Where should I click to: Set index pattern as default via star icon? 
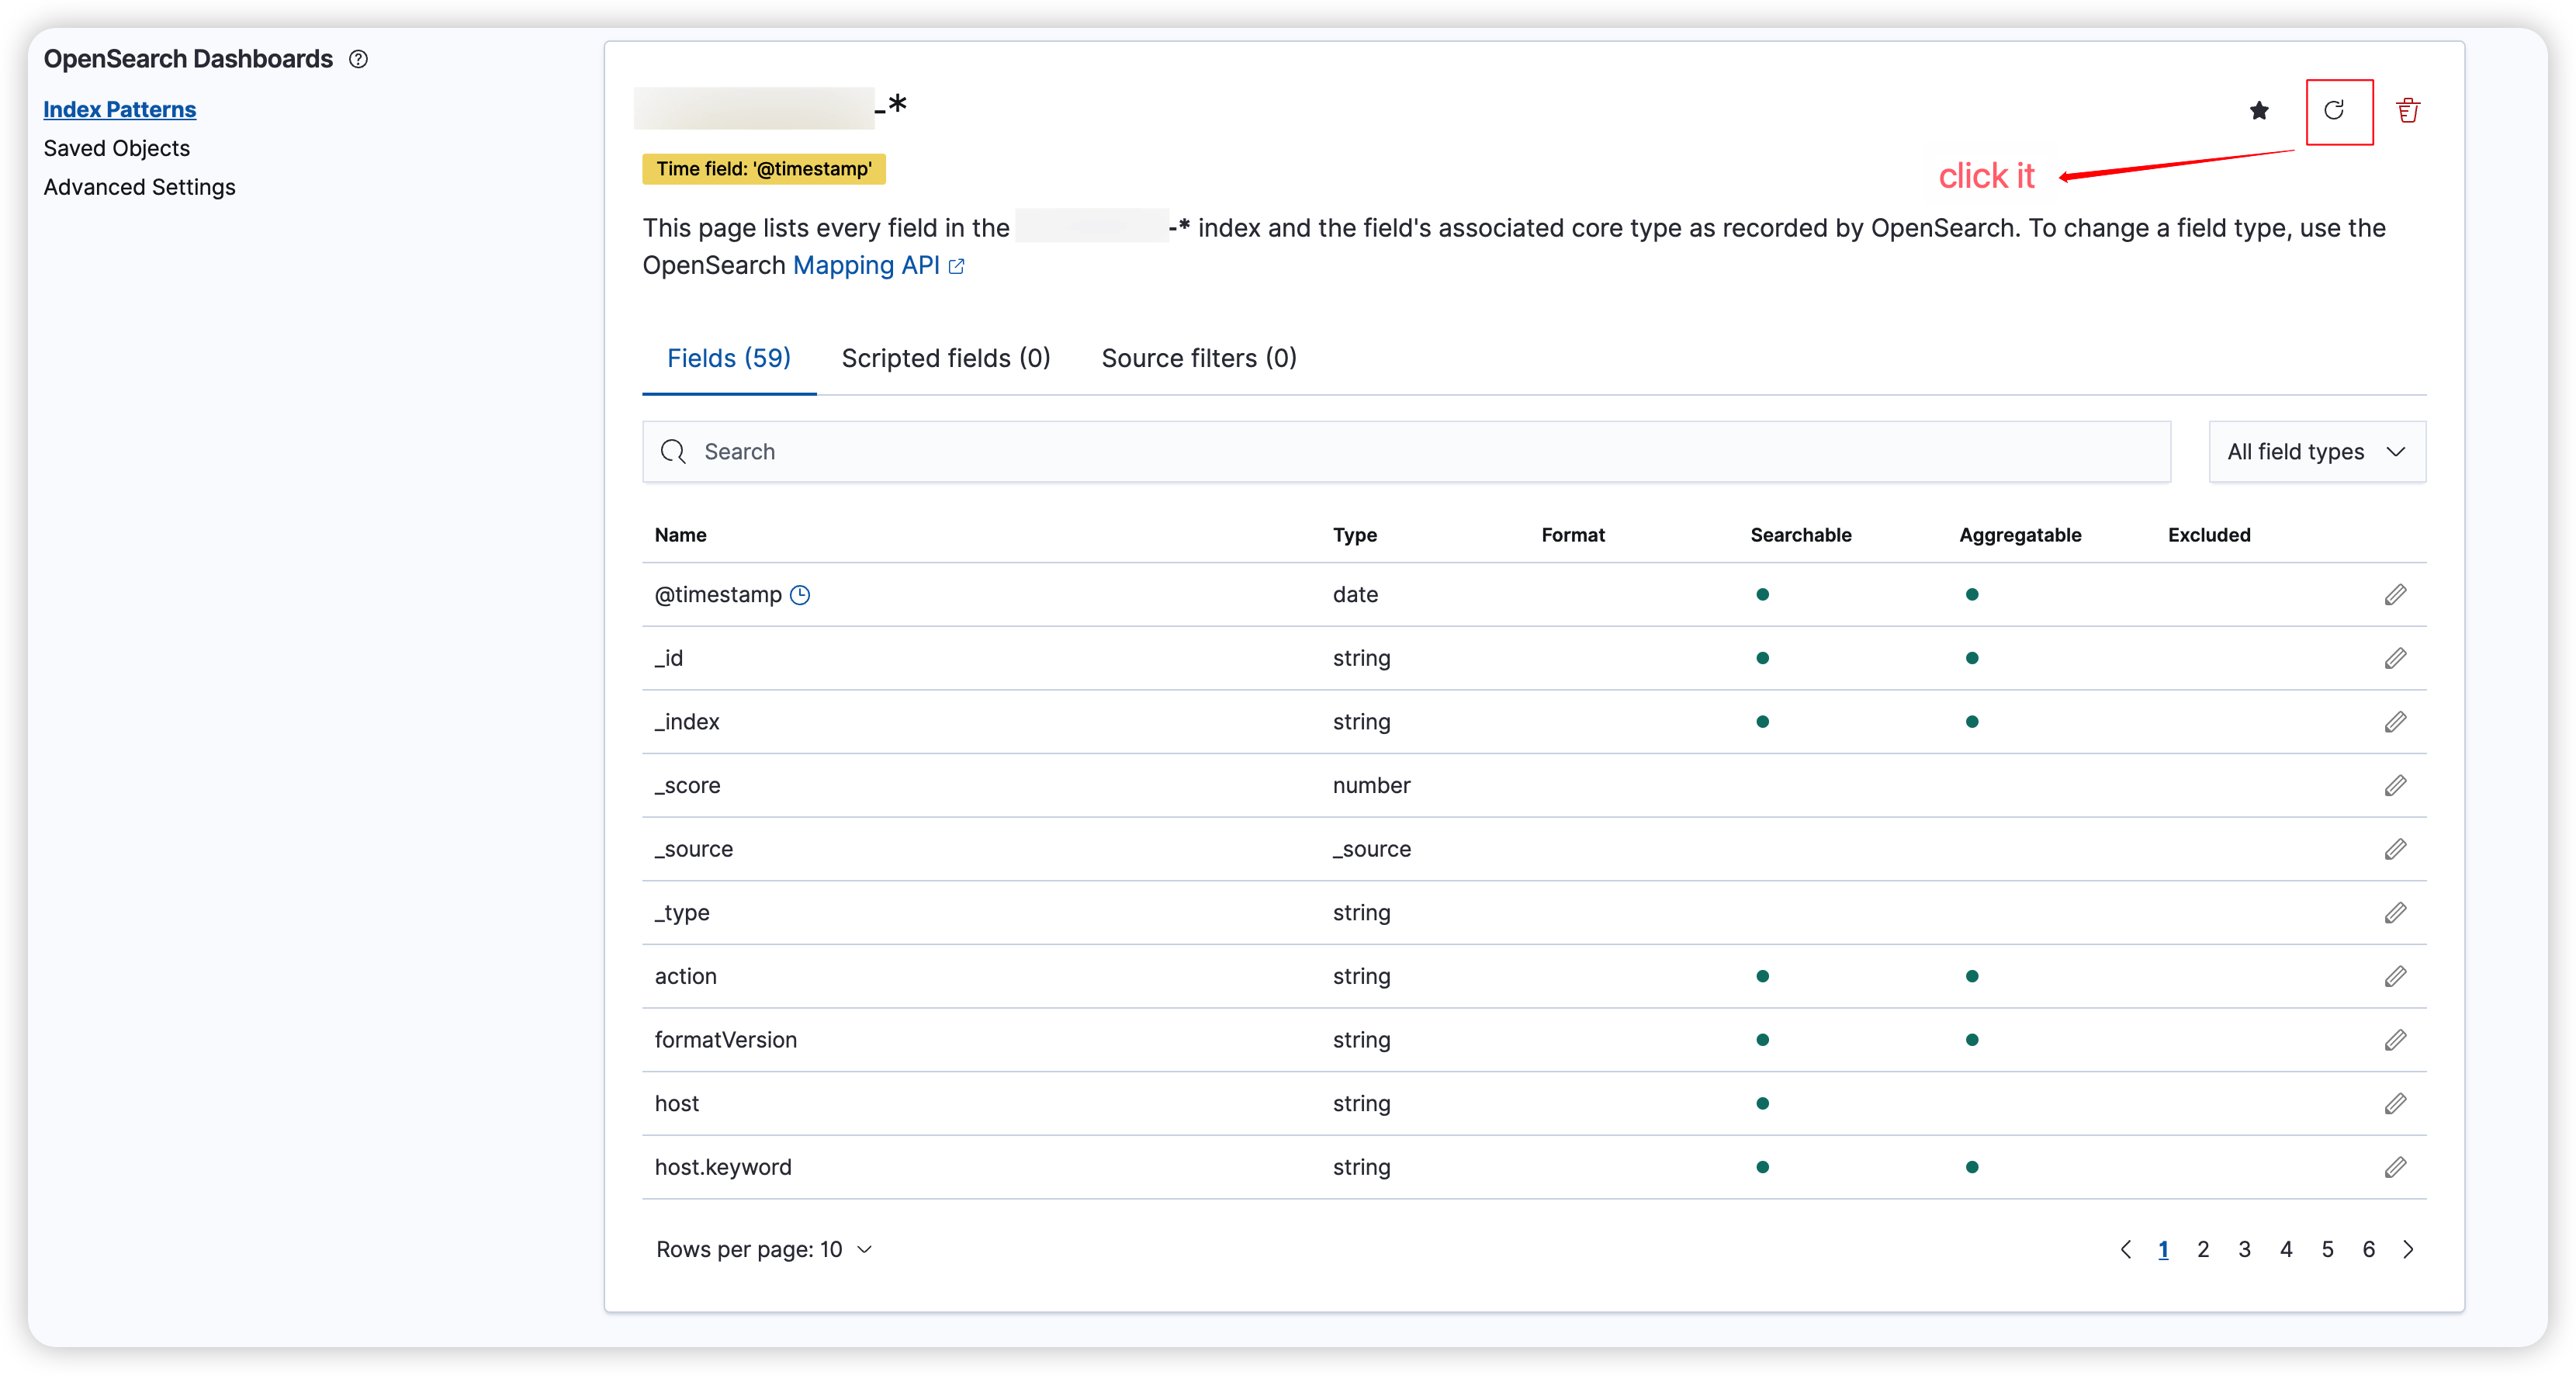point(2259,111)
